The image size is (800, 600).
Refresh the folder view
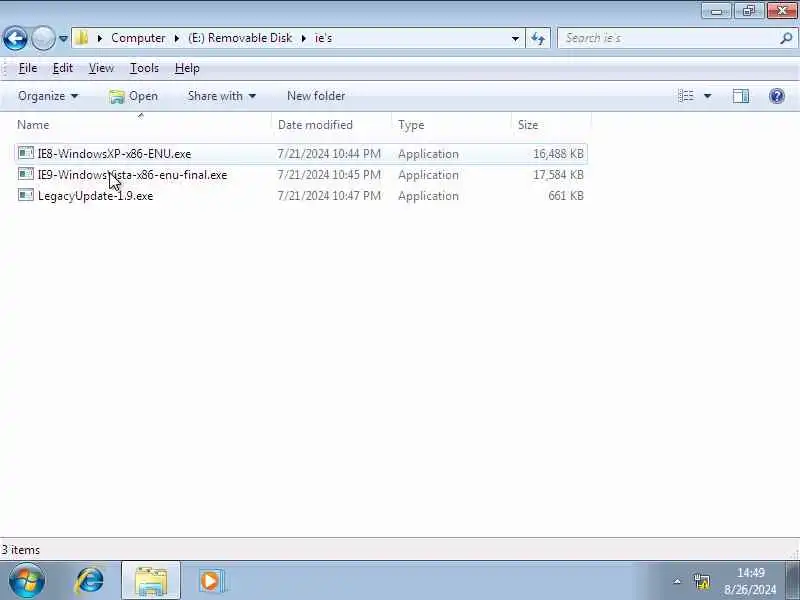pos(538,38)
